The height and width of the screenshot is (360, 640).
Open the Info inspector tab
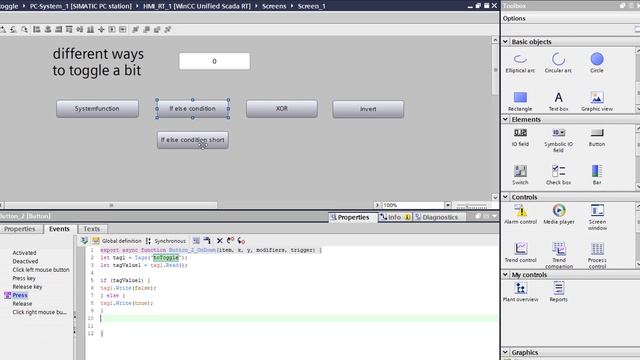[394, 217]
